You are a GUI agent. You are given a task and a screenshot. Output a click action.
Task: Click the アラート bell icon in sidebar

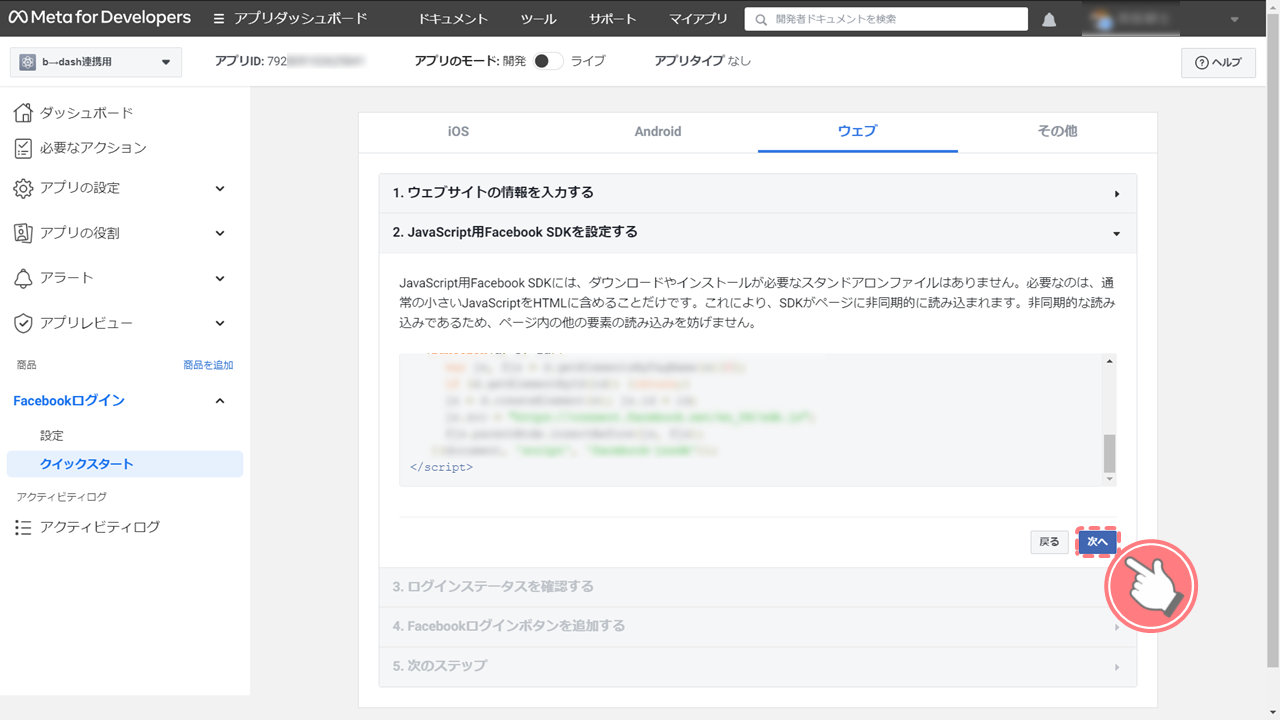[23, 278]
